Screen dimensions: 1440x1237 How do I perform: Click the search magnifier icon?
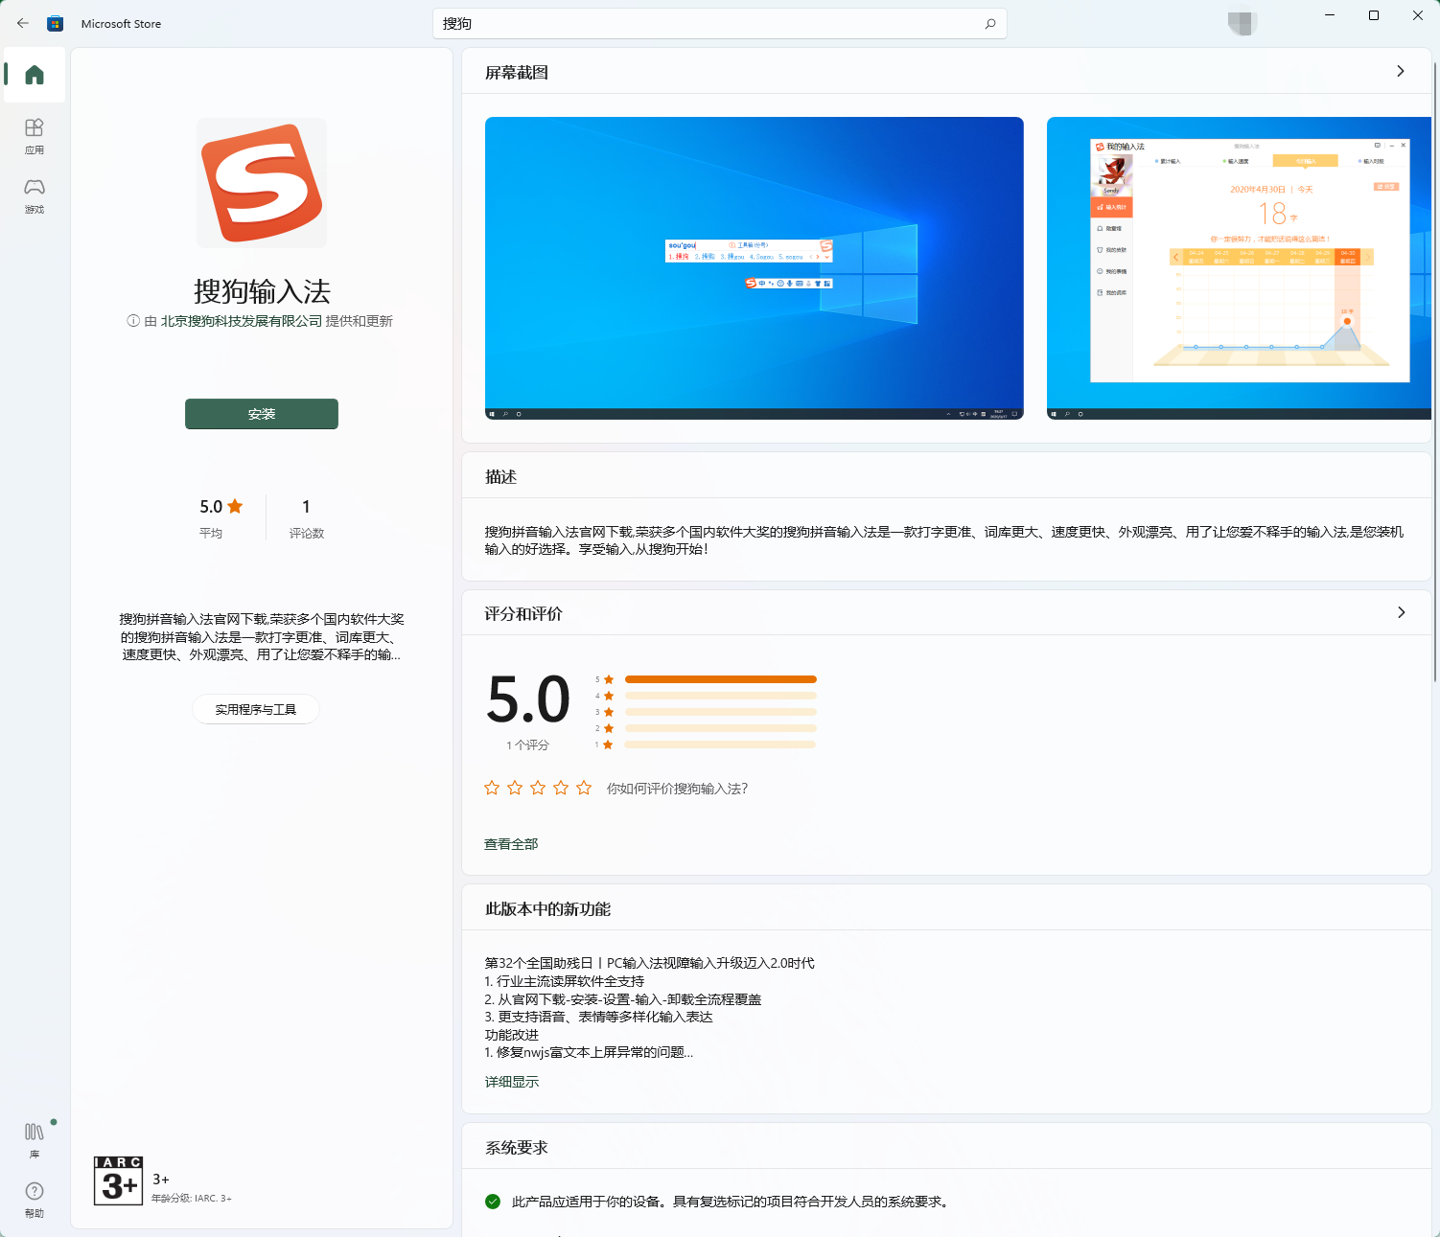(990, 23)
